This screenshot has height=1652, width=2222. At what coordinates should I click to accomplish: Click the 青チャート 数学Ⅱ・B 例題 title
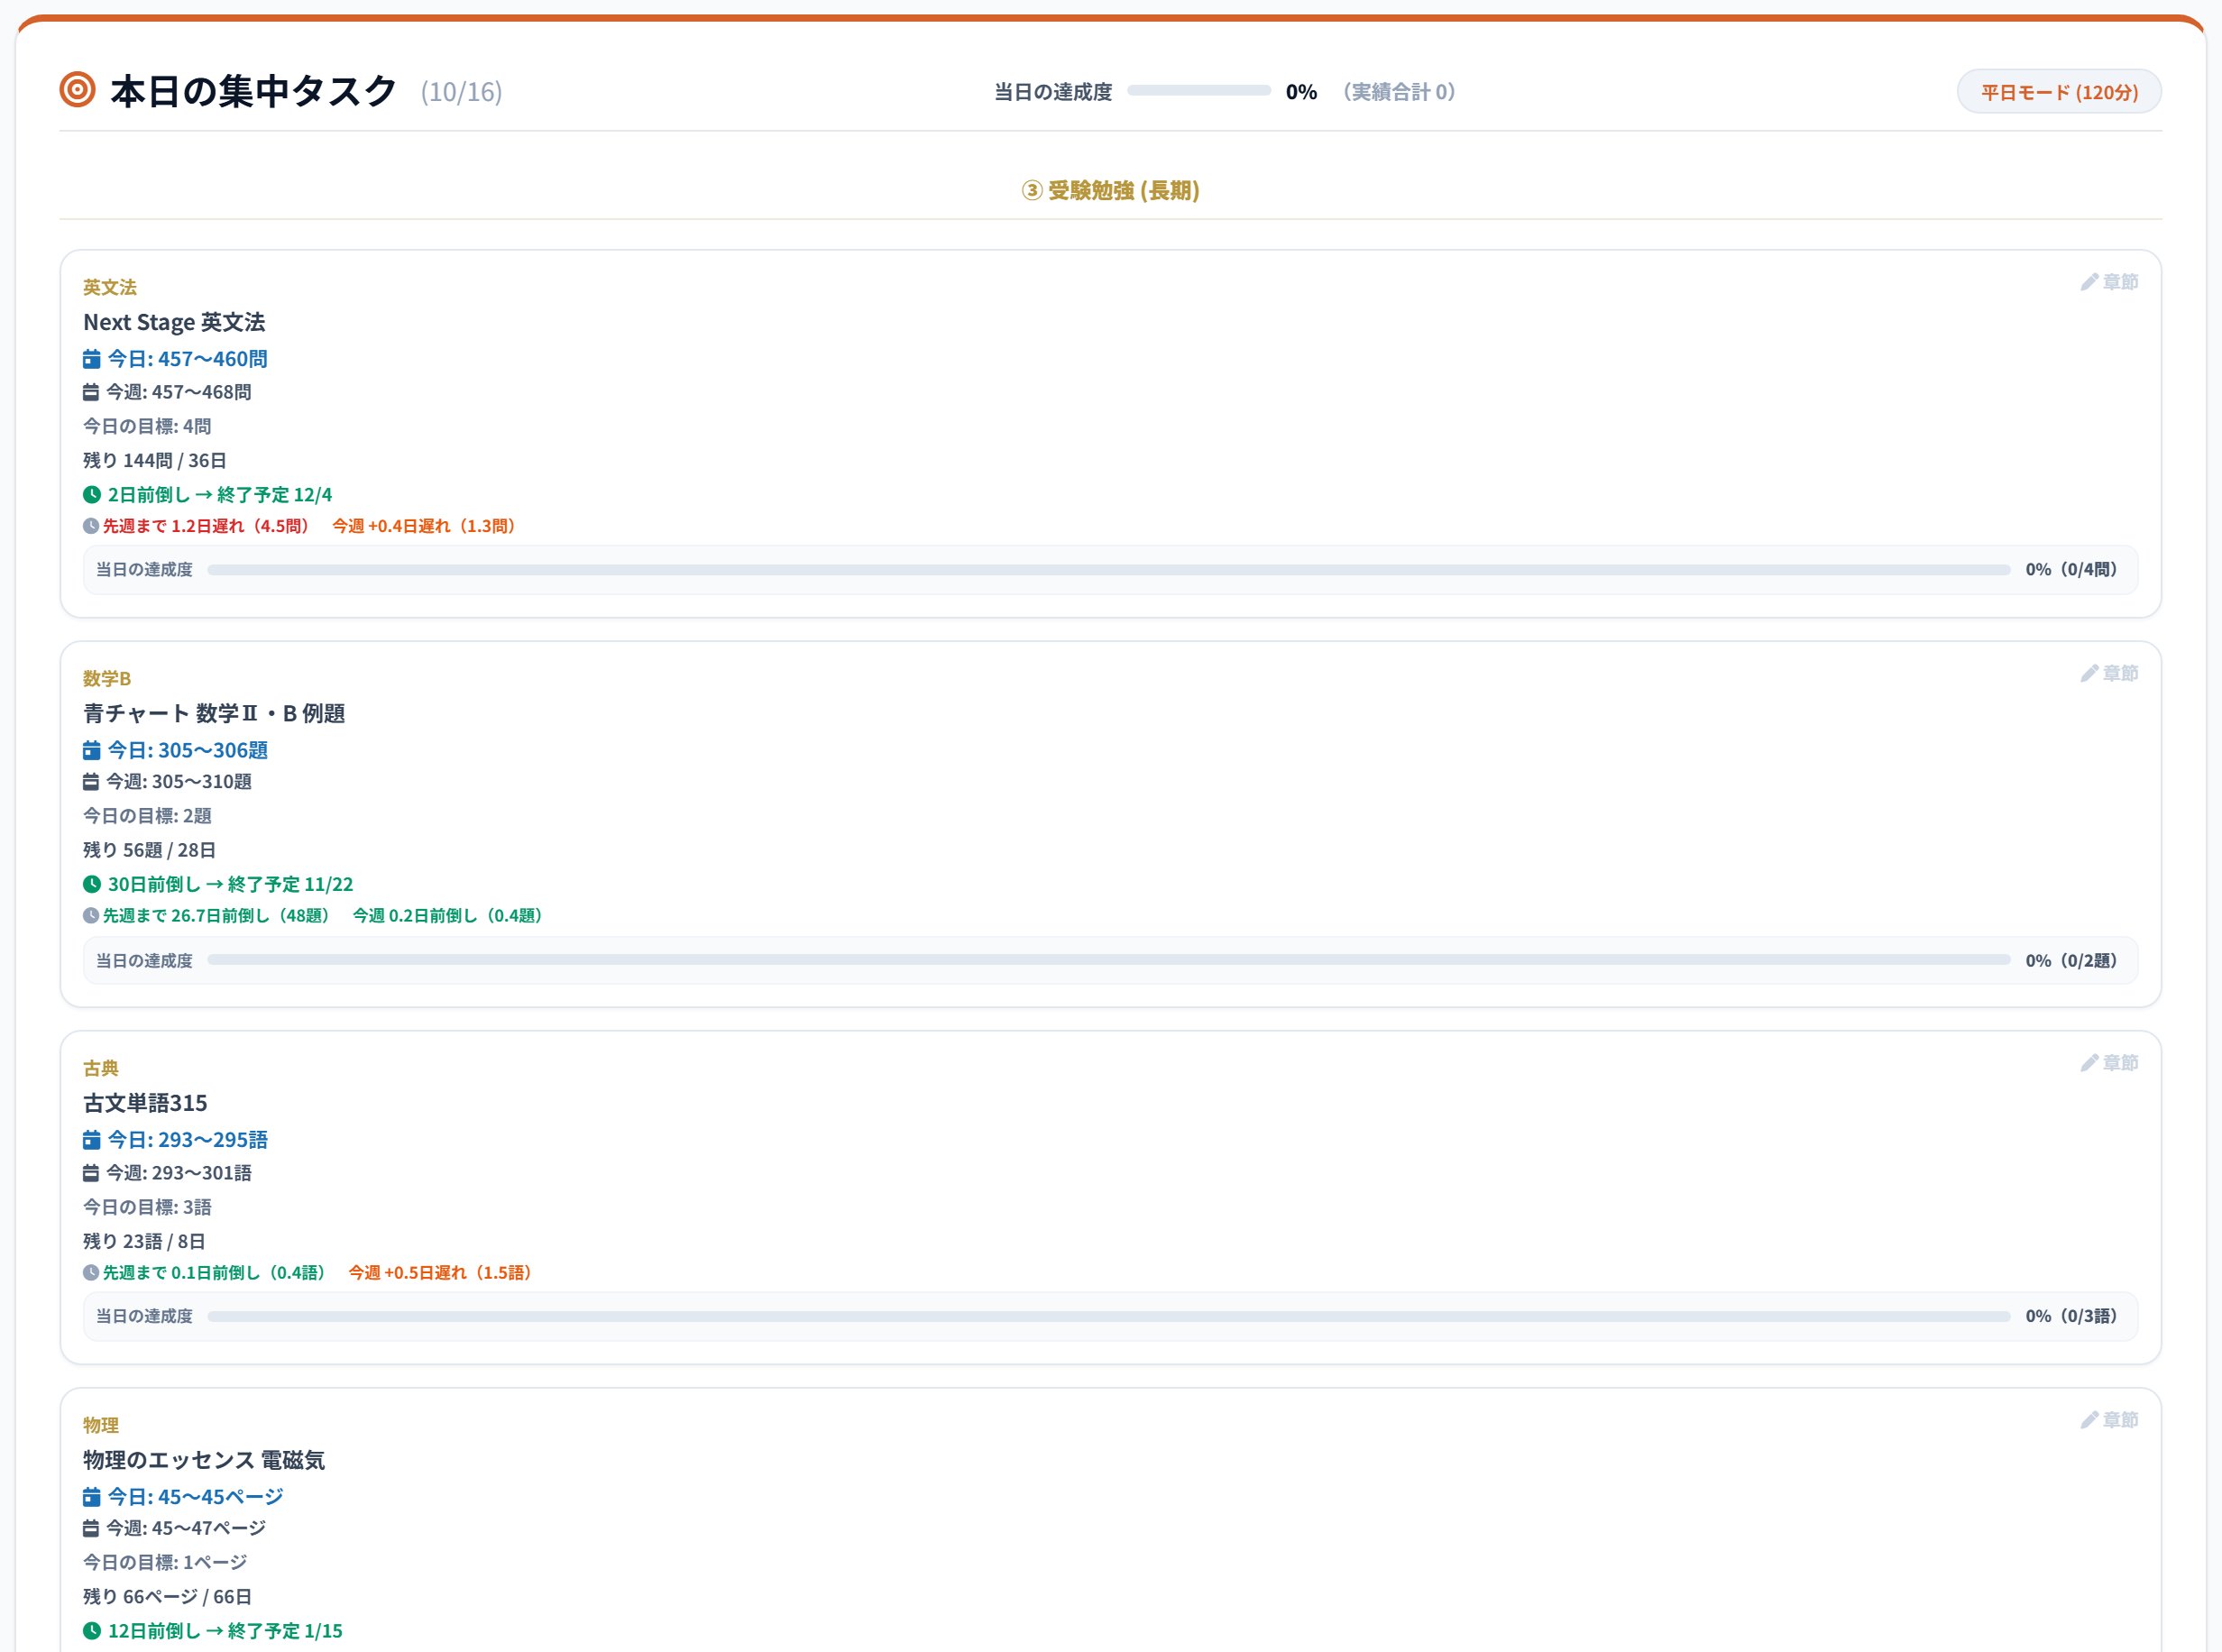214,713
